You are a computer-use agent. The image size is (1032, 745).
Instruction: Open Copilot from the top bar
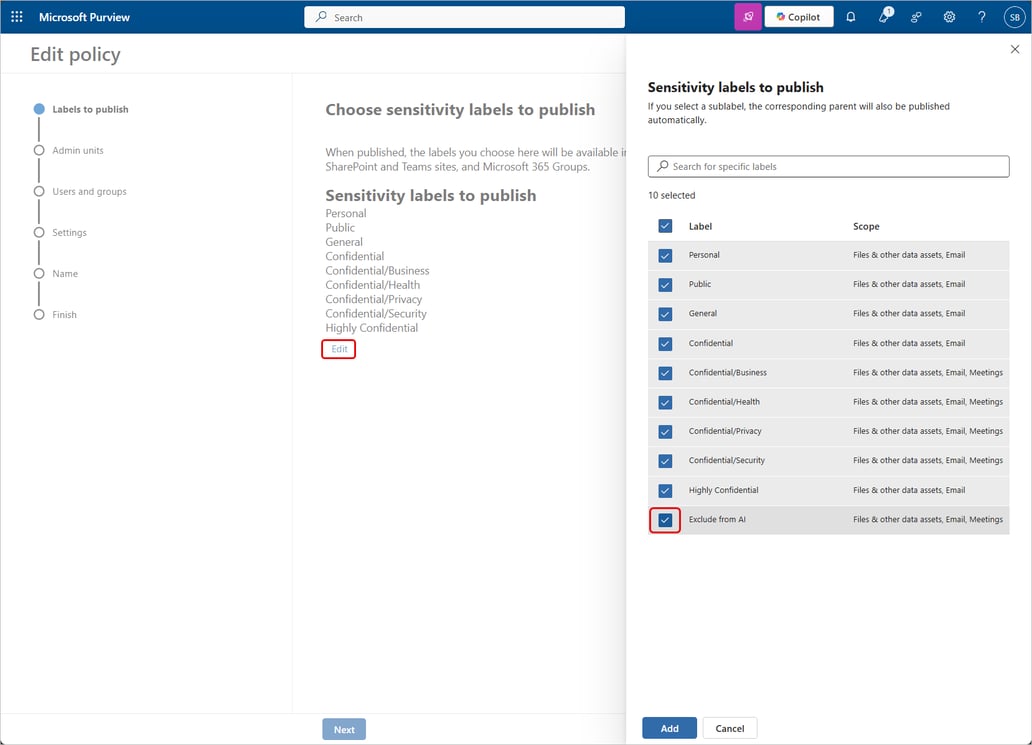pyautogui.click(x=798, y=16)
